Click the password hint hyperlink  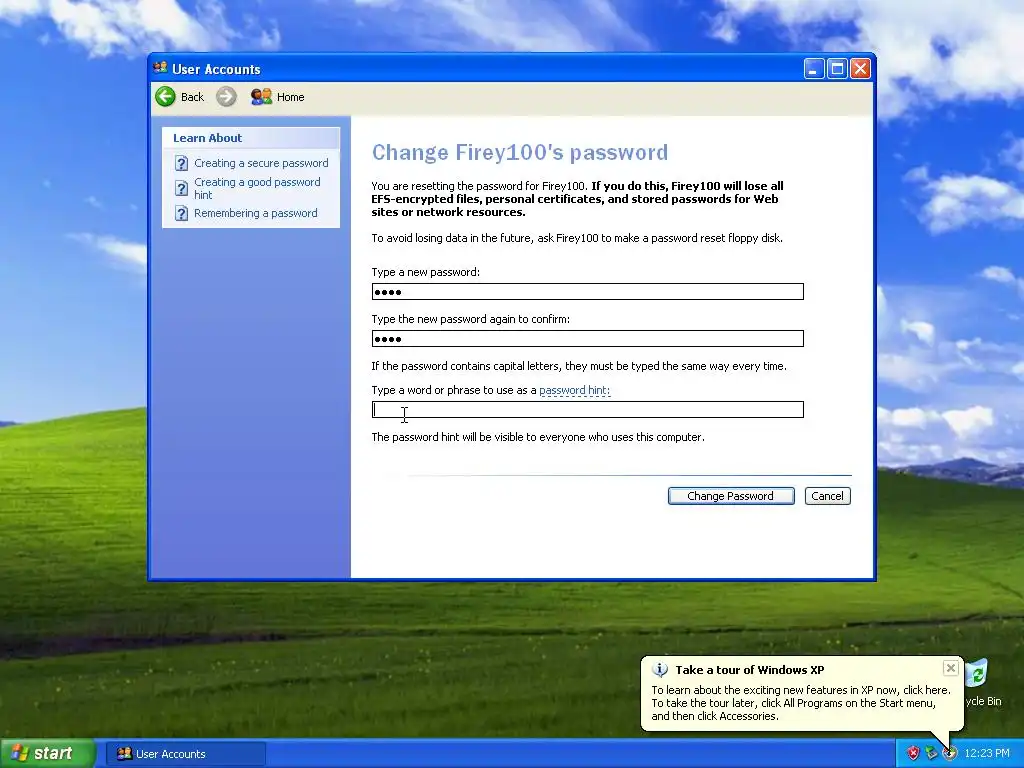pyautogui.click(x=575, y=391)
